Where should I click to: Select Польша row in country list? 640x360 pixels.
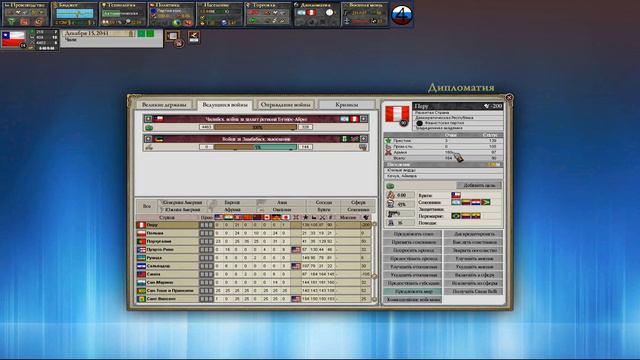click(253, 233)
